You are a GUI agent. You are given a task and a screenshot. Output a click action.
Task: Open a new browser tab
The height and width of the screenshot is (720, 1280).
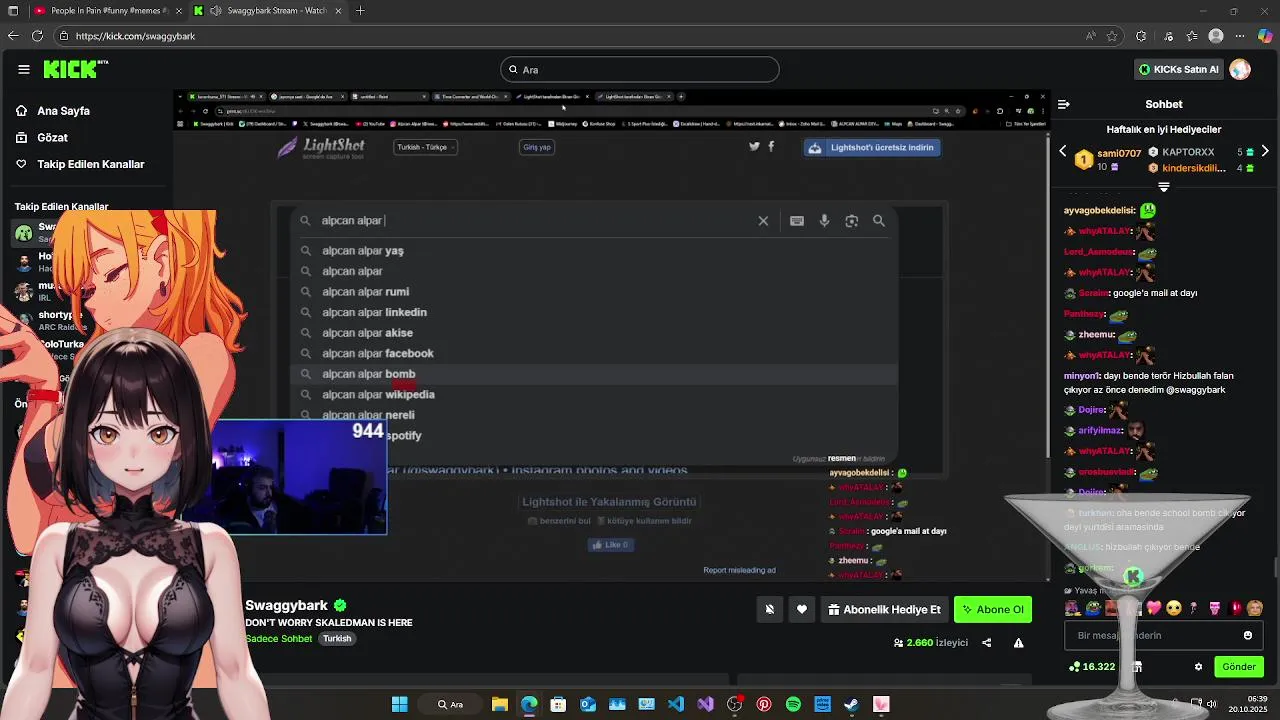coord(360,11)
